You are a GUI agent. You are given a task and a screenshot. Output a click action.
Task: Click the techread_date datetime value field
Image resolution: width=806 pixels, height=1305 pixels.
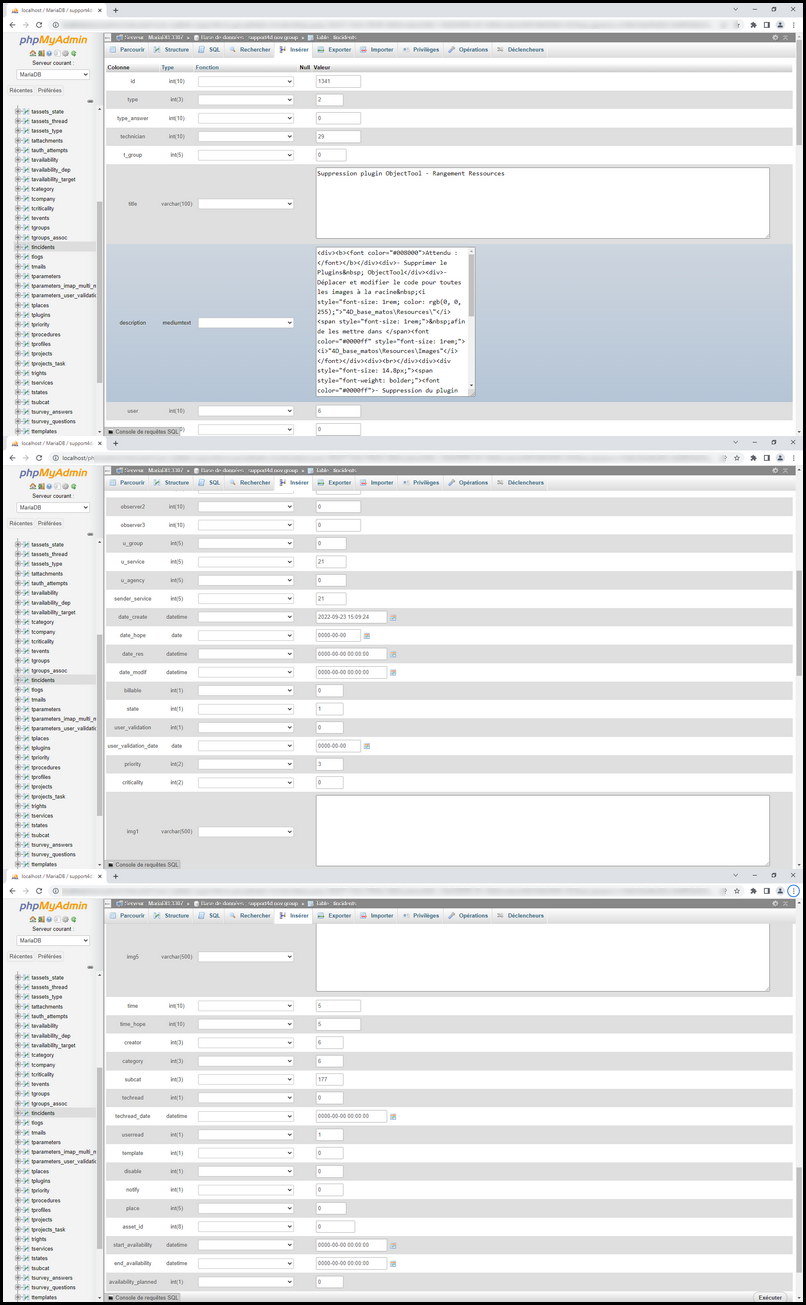click(351, 1116)
